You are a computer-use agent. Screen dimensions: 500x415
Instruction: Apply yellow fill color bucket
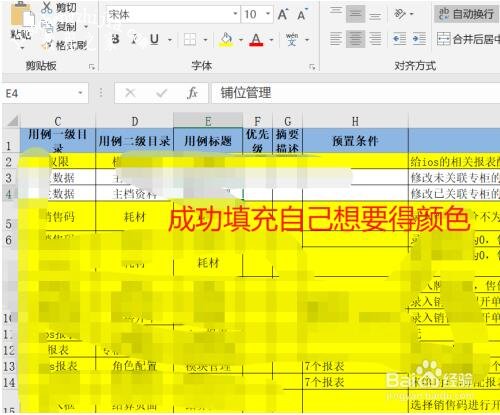click(x=226, y=39)
